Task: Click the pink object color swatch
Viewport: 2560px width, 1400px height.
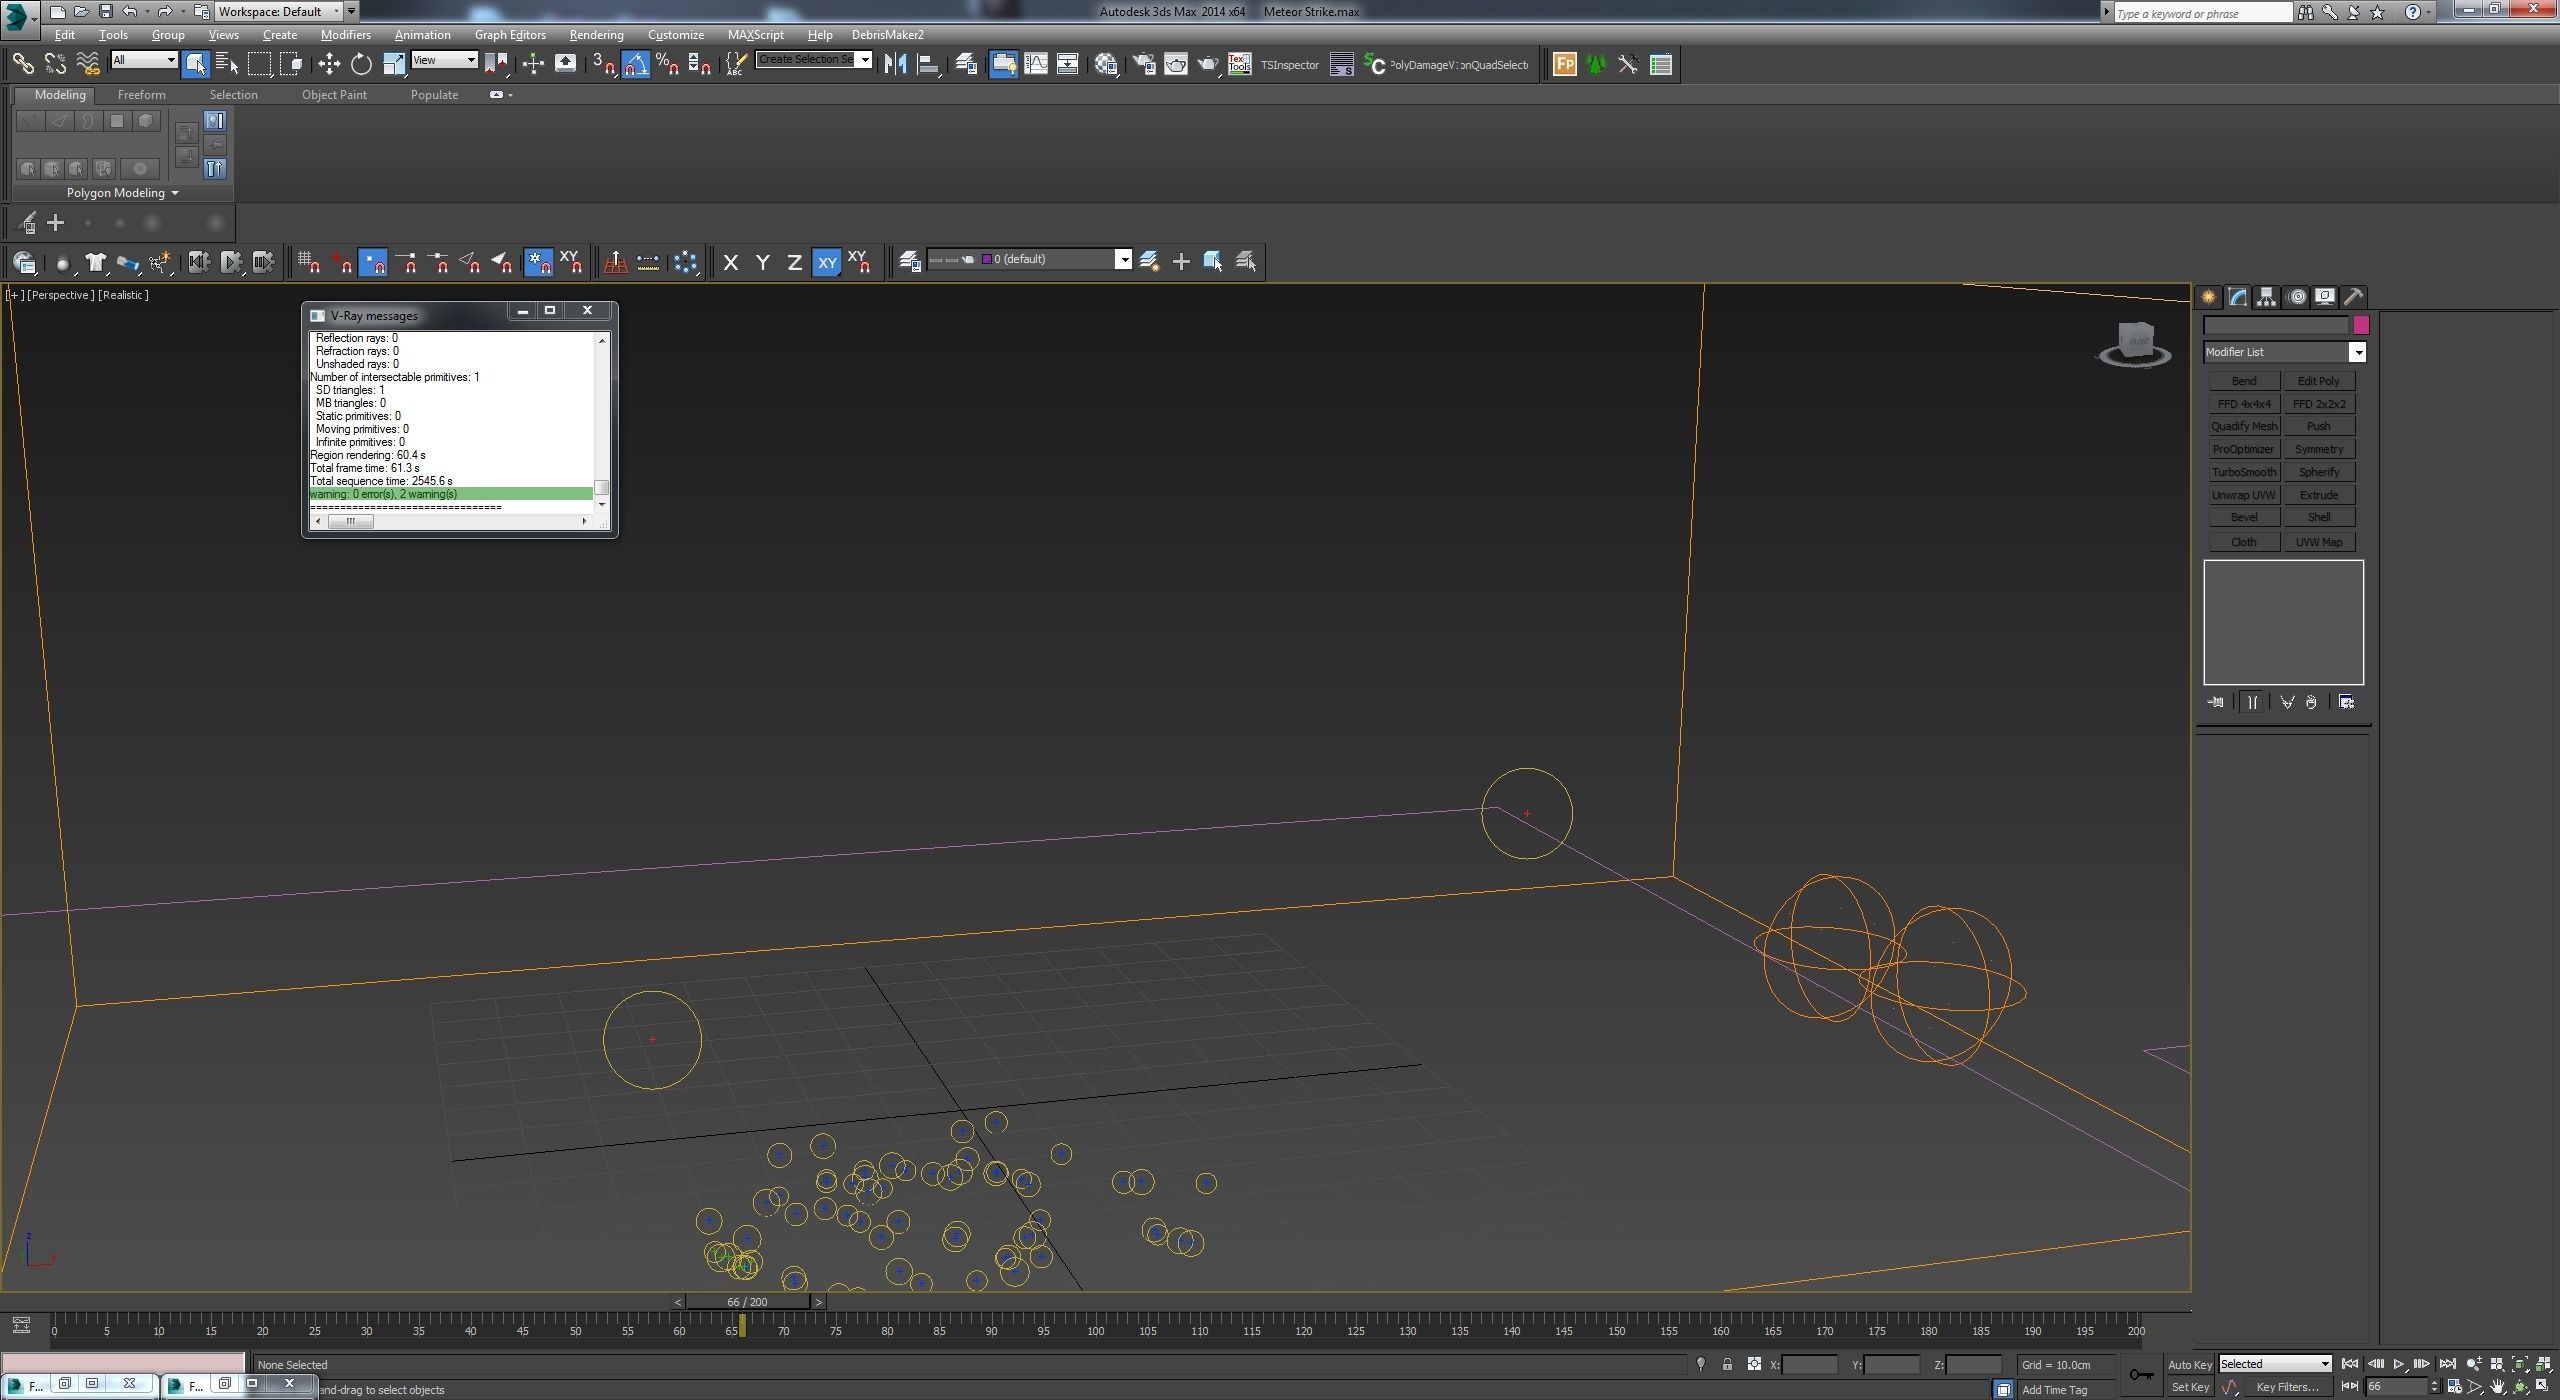Action: [x=2361, y=325]
